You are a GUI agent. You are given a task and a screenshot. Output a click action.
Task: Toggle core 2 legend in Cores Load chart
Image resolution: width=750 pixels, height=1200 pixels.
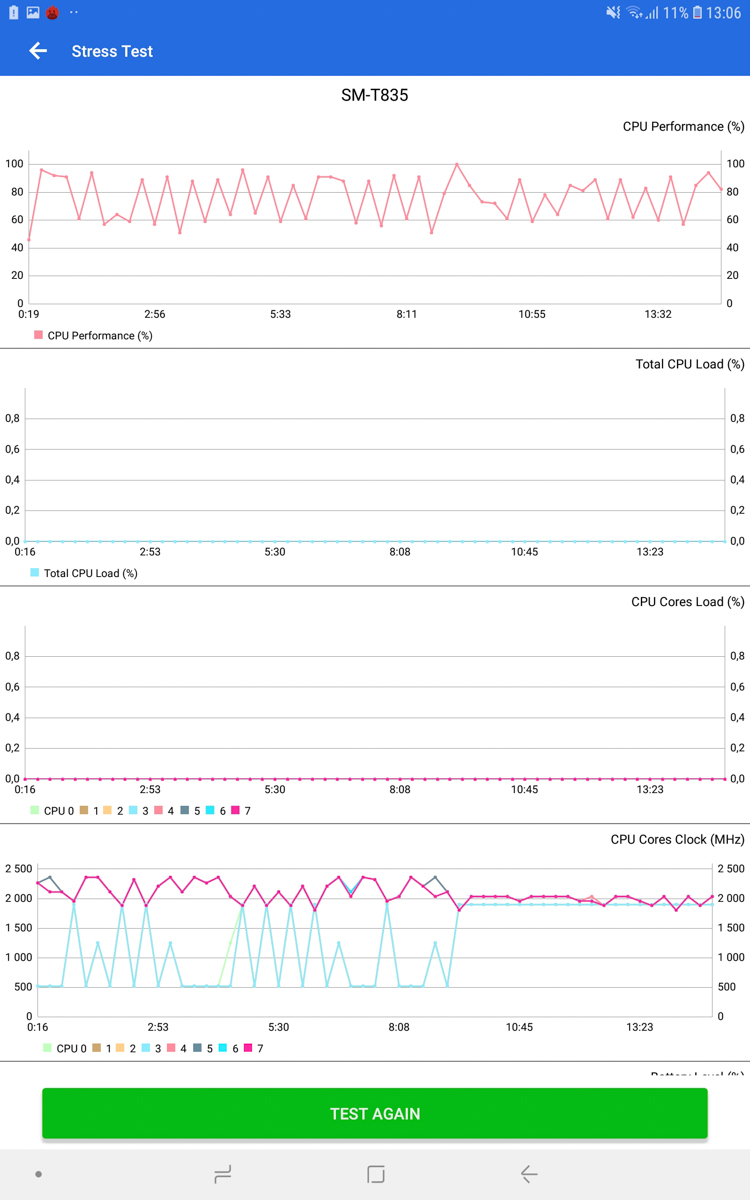[x=113, y=811]
